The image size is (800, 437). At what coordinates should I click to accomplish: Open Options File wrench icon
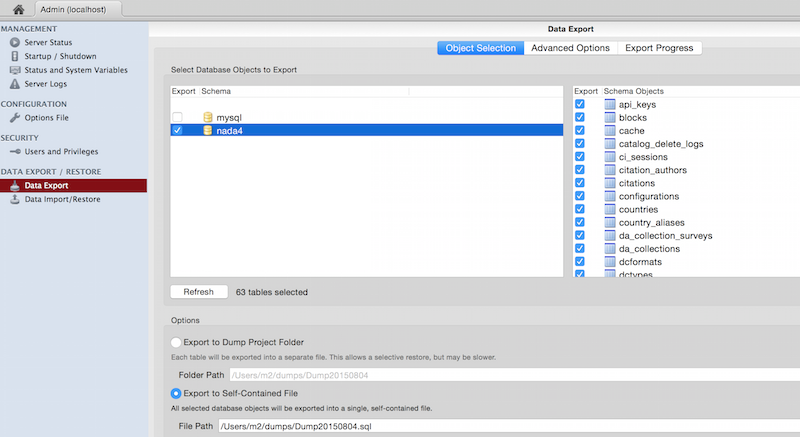tap(15, 118)
